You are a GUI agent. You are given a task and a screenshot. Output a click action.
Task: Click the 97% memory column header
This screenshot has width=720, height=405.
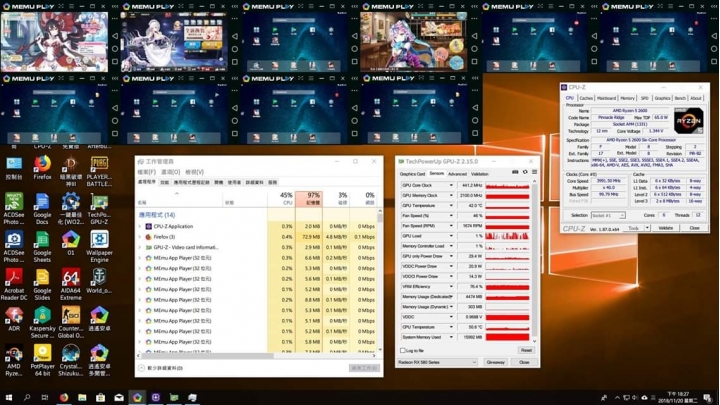click(x=309, y=198)
